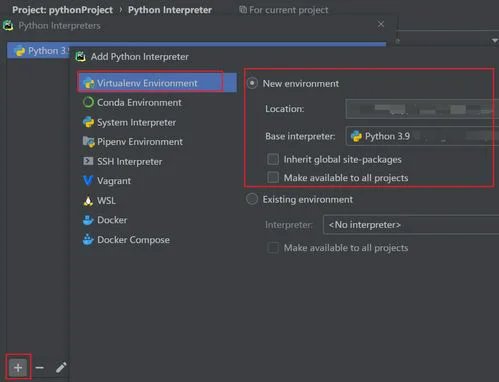
Task: Click the Location path input field
Action: tap(422, 109)
